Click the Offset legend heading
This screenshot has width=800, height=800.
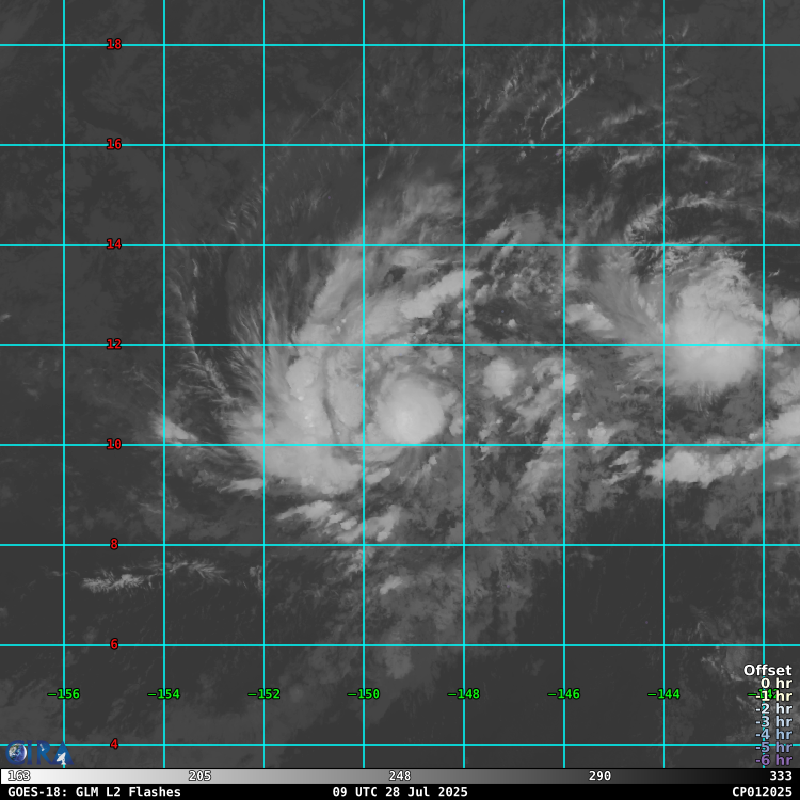(767, 670)
